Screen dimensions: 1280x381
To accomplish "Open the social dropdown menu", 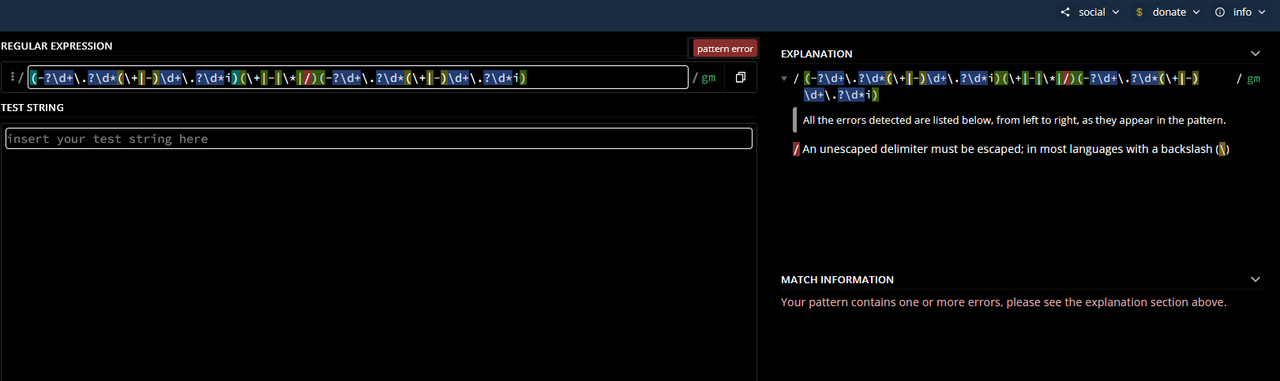I will coord(1090,12).
